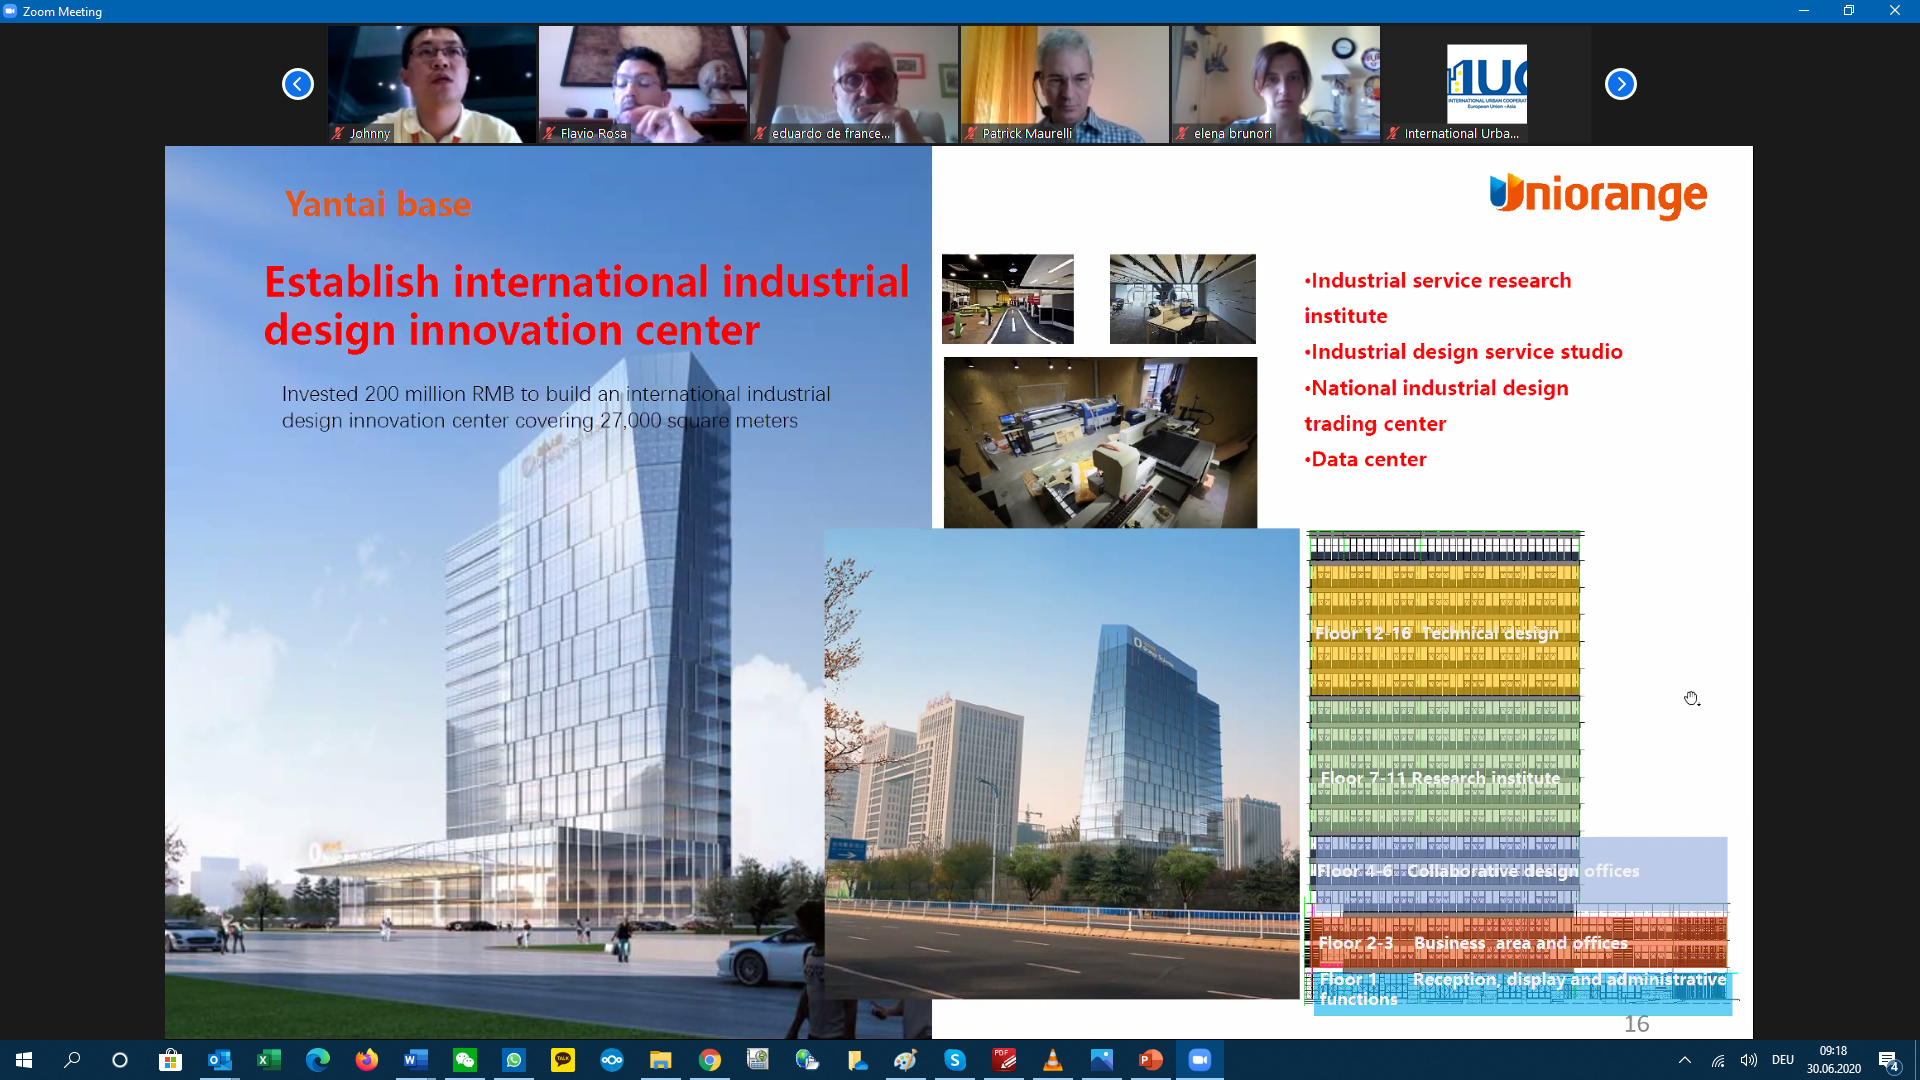Open PowerPoint from the taskbar
Screen dimensions: 1920x1080
[1150, 1060]
